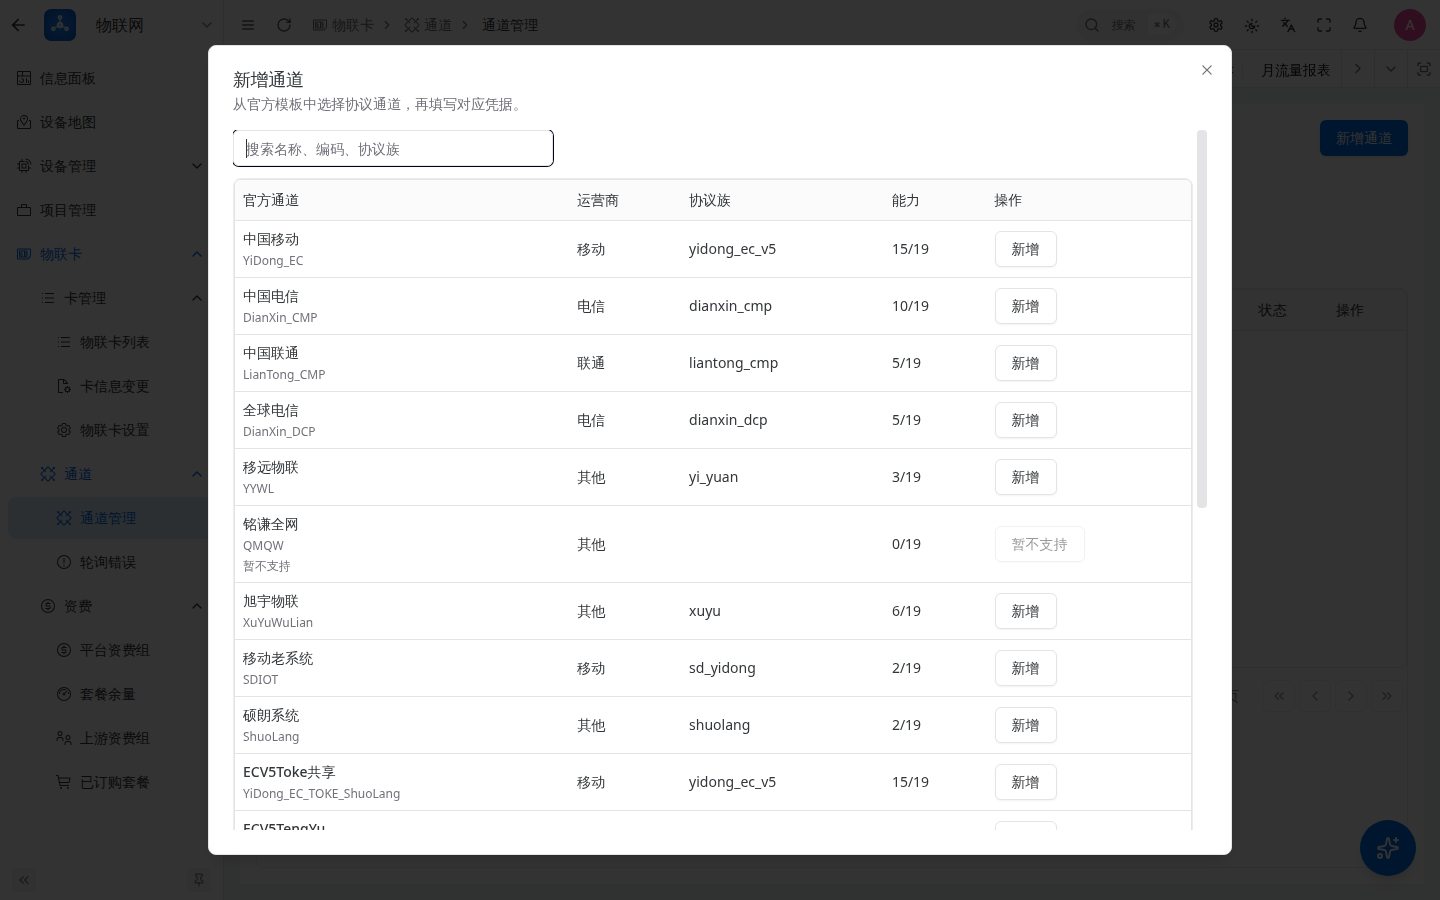Focus the channel search input field
Viewport: 1440px width, 900px height.
393,149
